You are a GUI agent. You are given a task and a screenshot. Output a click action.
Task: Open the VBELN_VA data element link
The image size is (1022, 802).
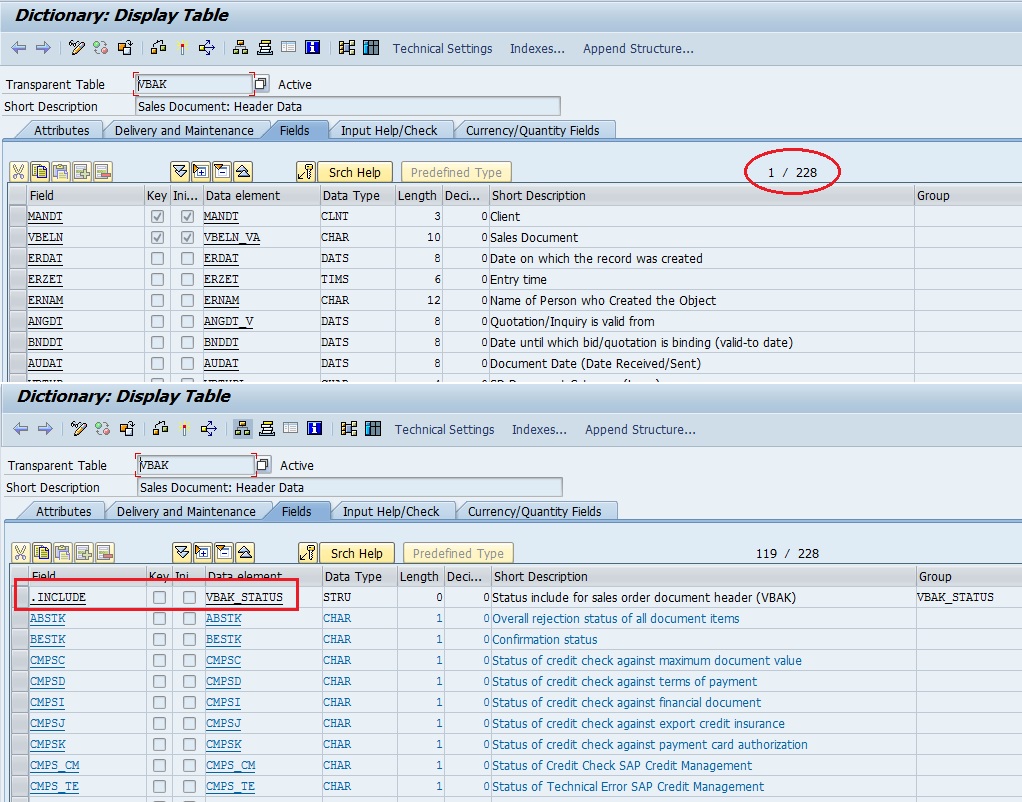pos(231,237)
